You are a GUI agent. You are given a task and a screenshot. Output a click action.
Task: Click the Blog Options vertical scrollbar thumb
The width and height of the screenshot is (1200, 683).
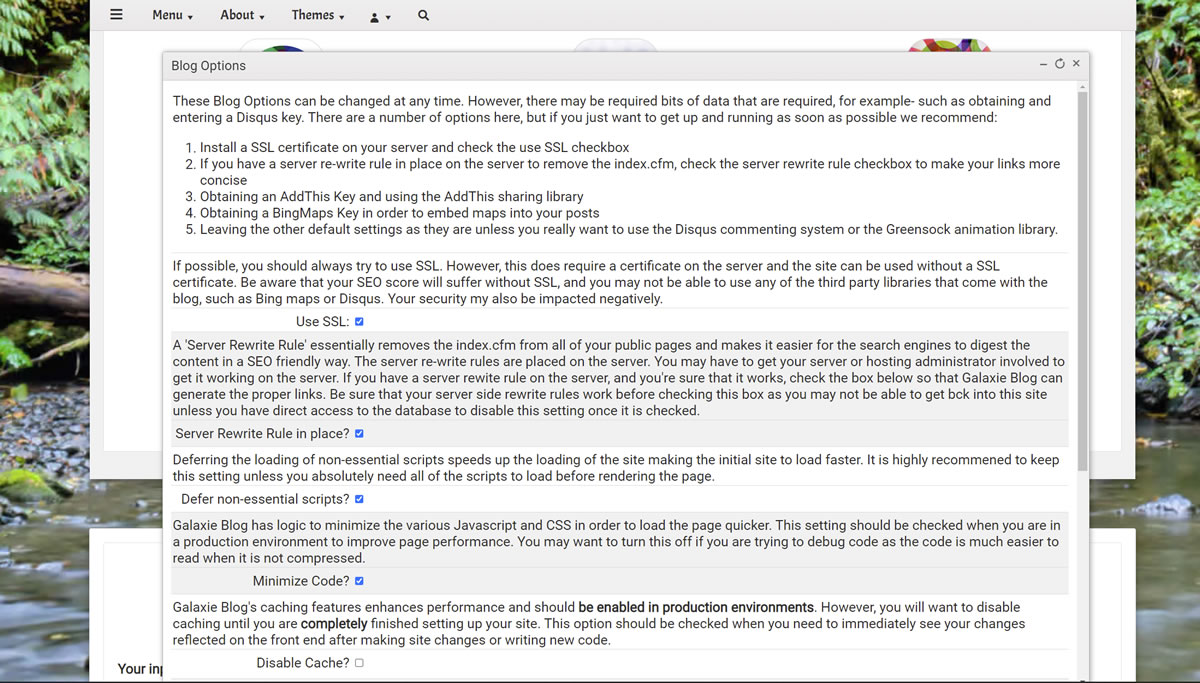coord(1082,283)
